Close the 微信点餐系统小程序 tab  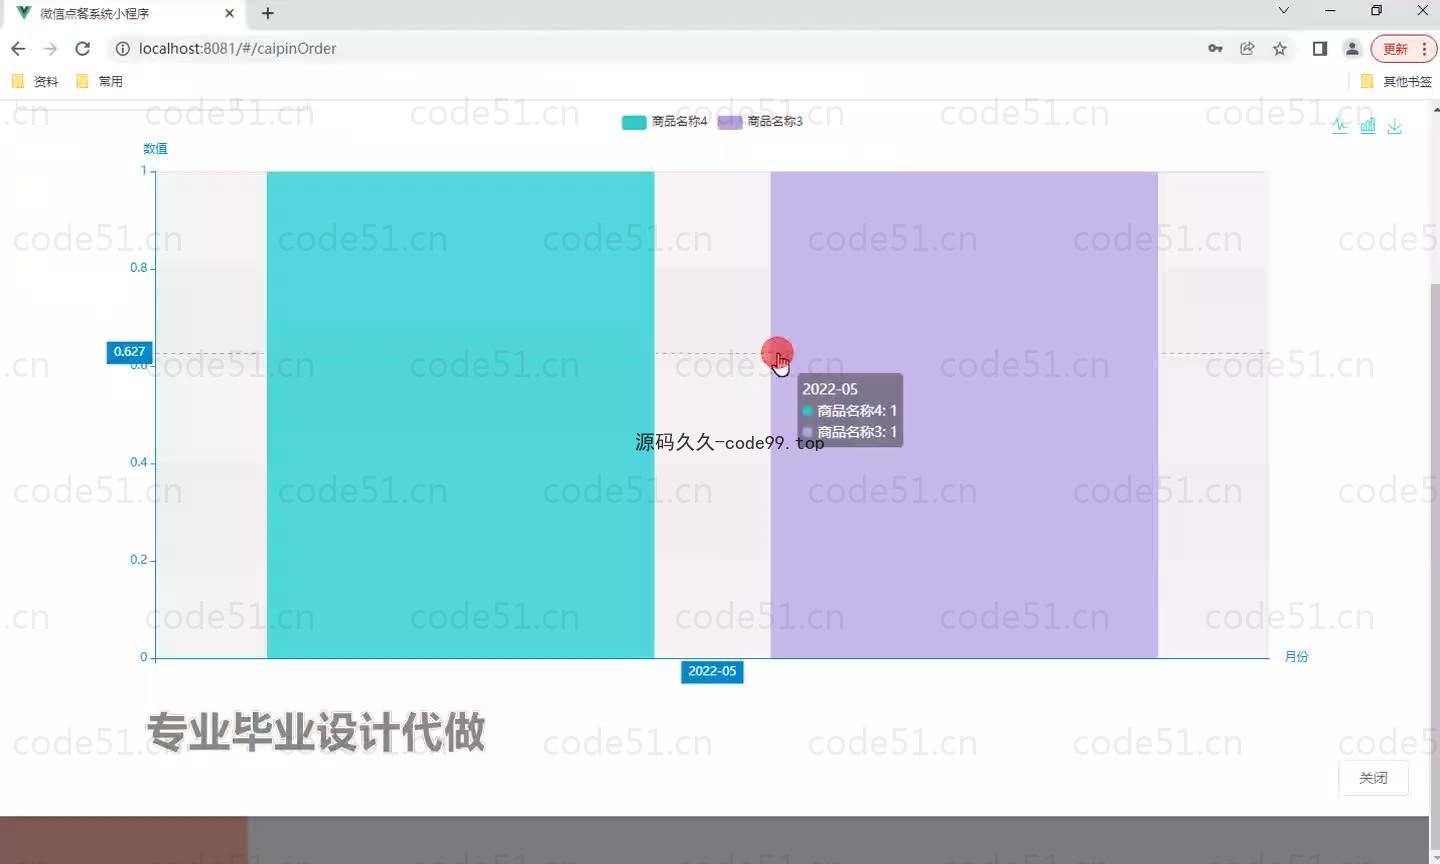coord(229,14)
